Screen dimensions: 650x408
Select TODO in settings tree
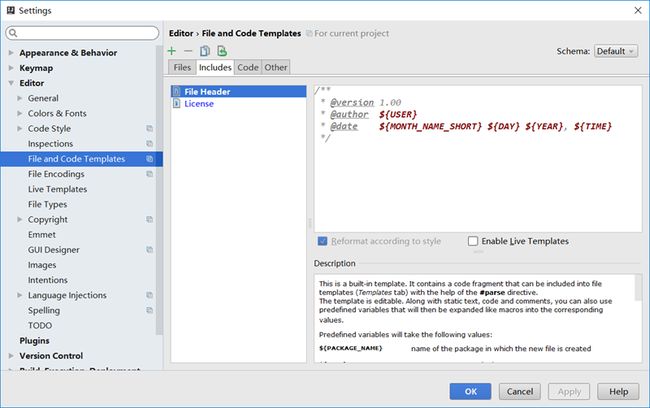40,325
